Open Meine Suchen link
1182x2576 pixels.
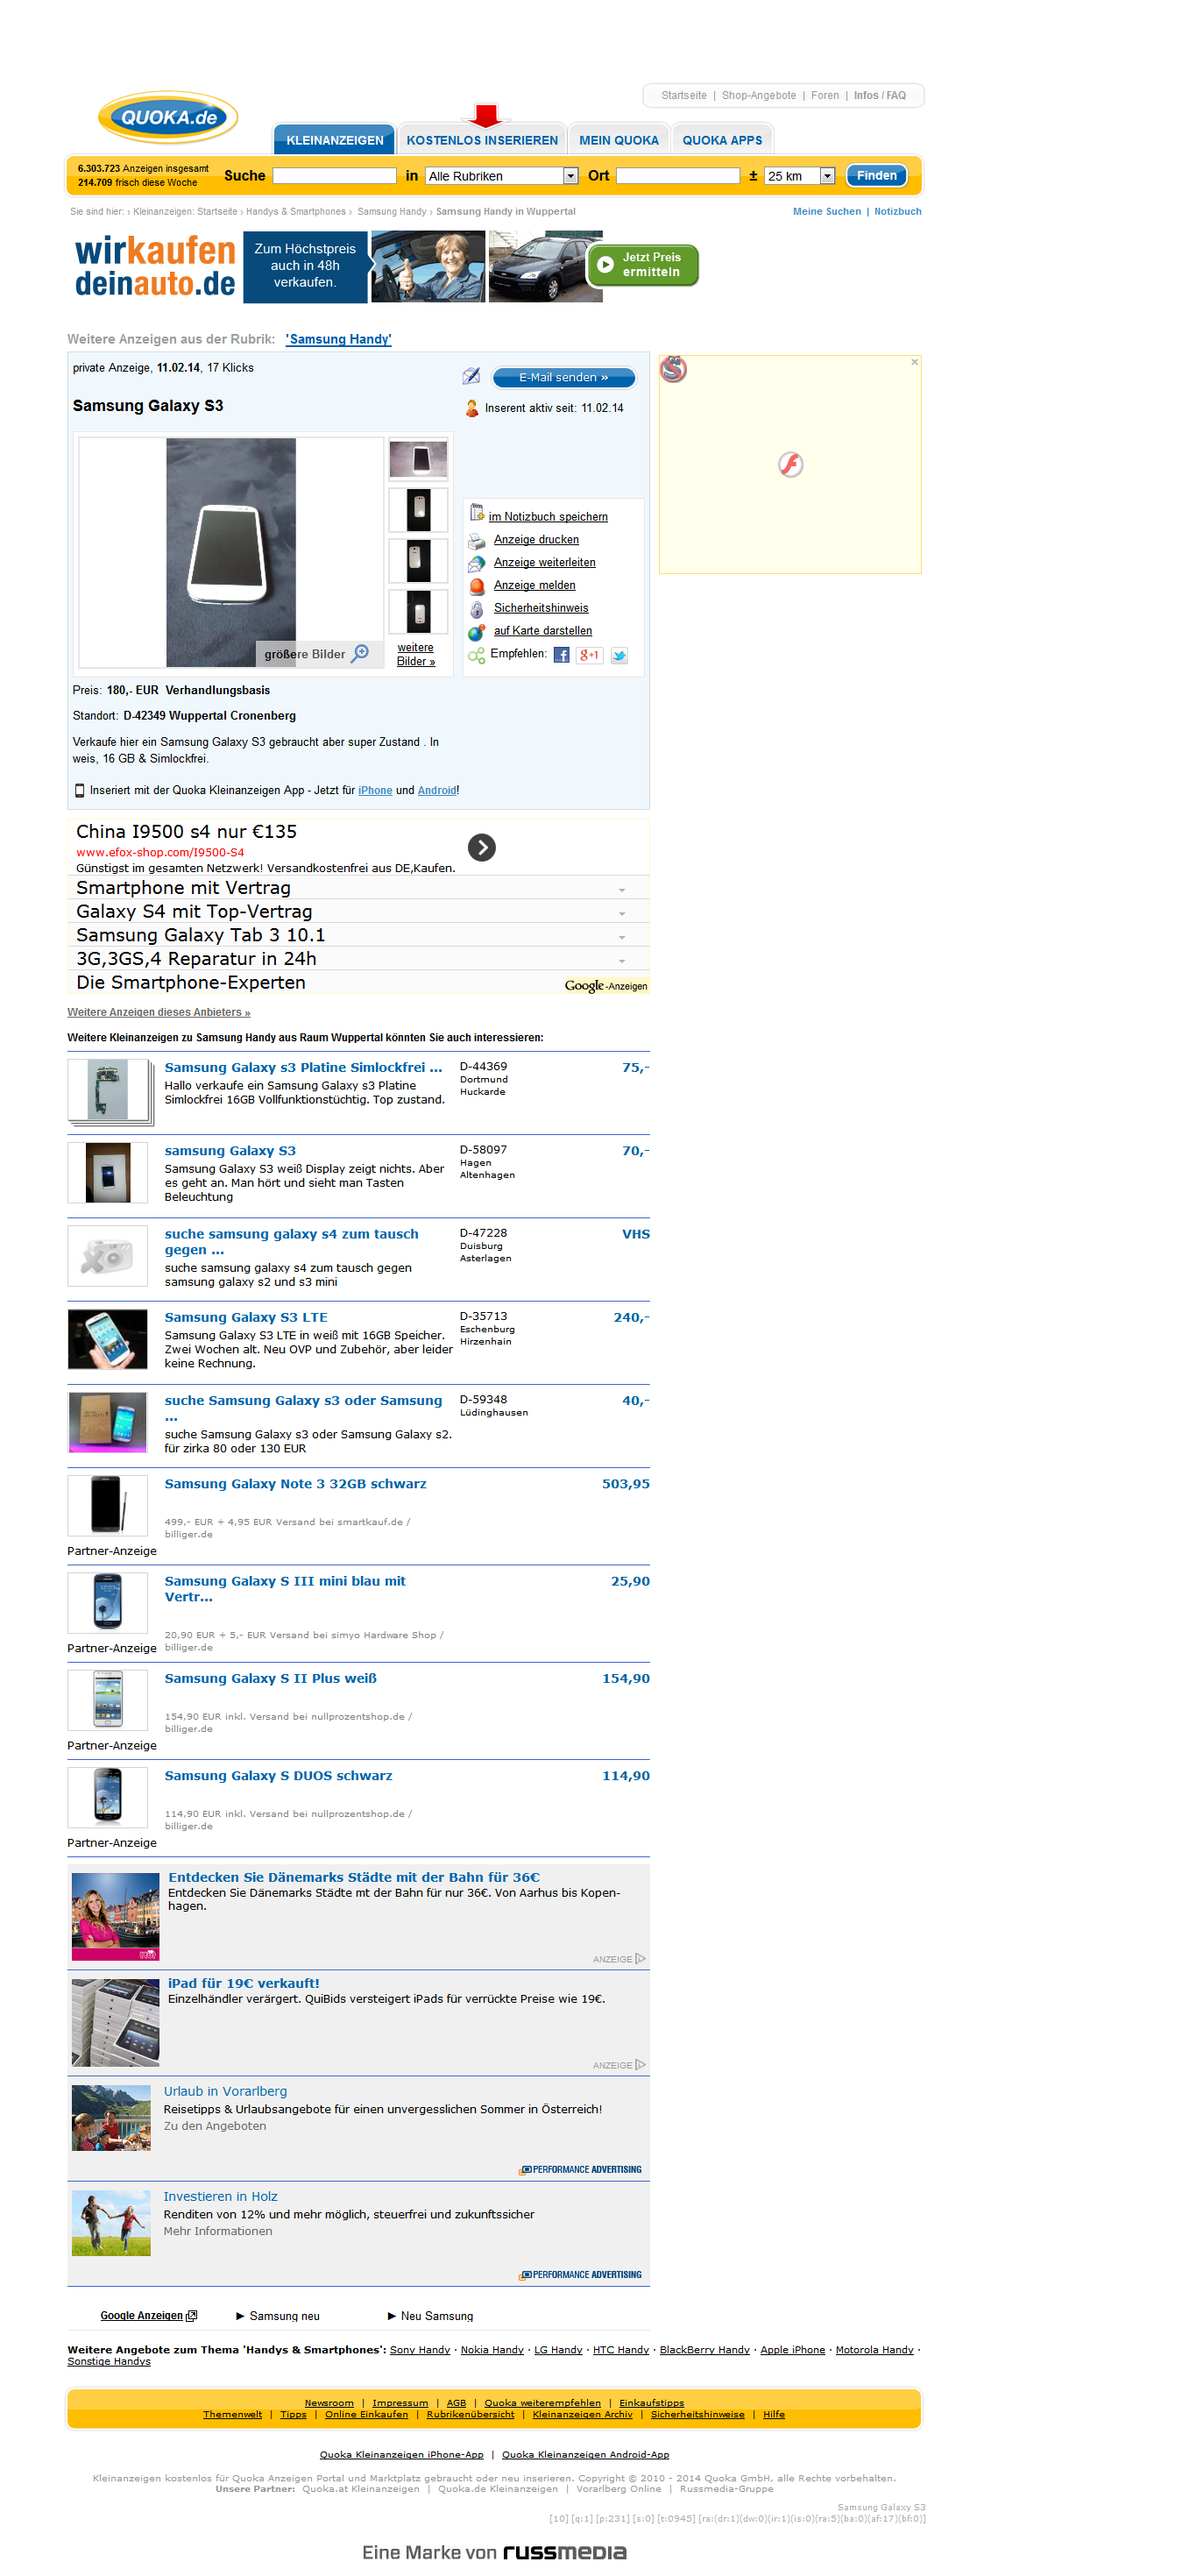(827, 212)
